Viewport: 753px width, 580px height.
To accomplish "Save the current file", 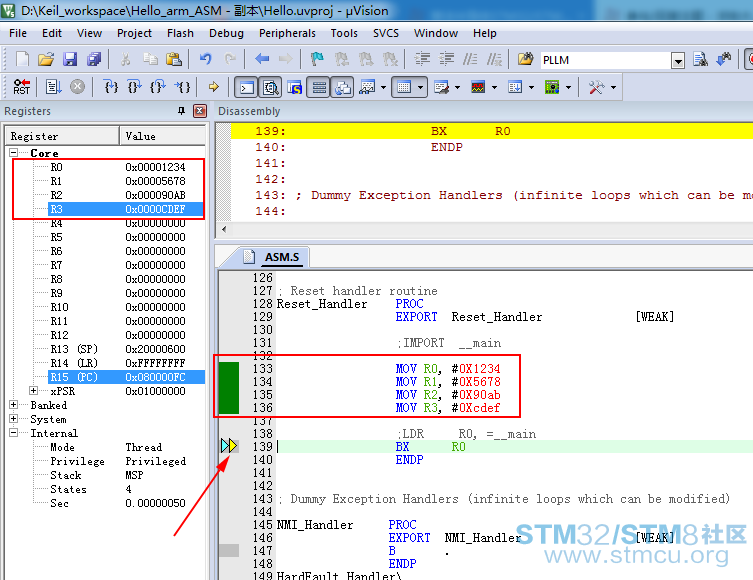I will [x=70, y=60].
